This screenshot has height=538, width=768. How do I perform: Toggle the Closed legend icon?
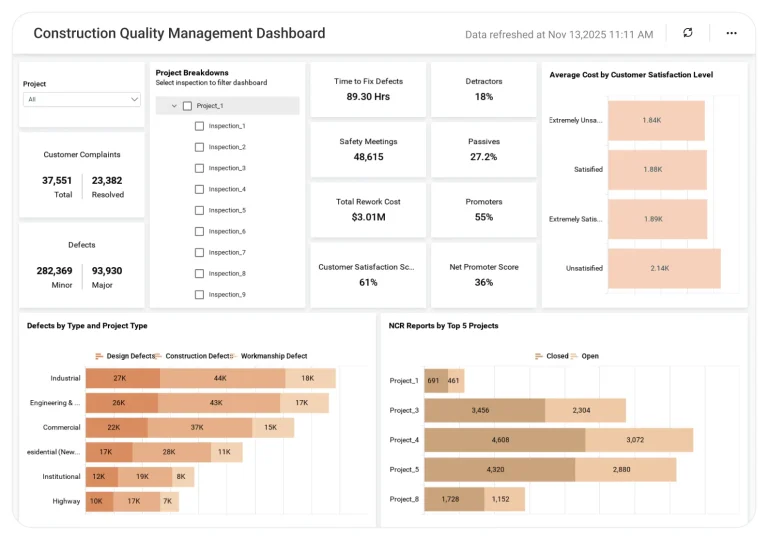[x=539, y=356]
